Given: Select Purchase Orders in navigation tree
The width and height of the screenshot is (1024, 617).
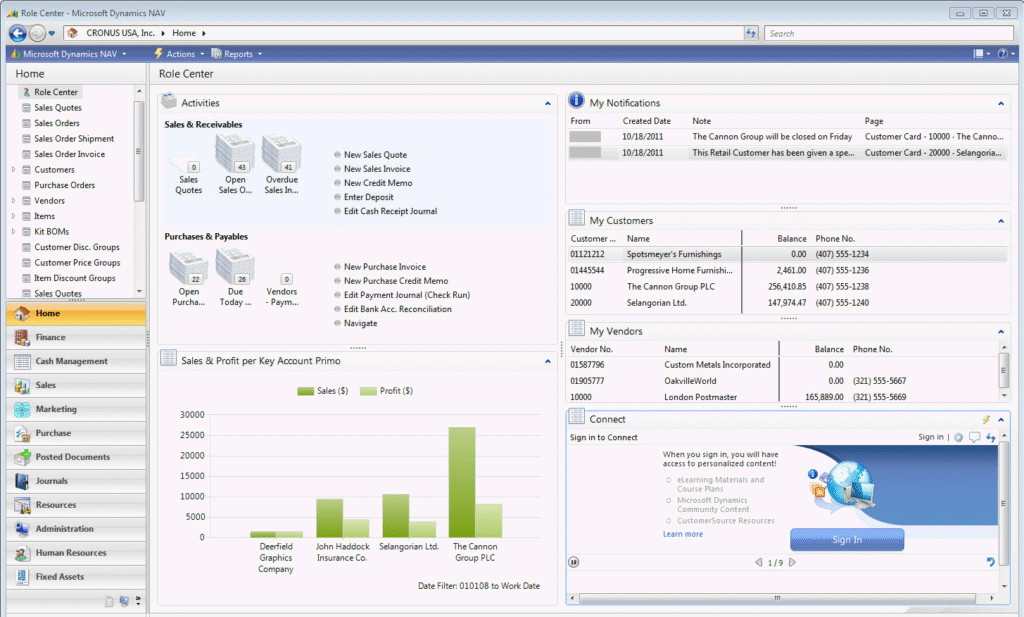Looking at the screenshot, I should coord(64,185).
